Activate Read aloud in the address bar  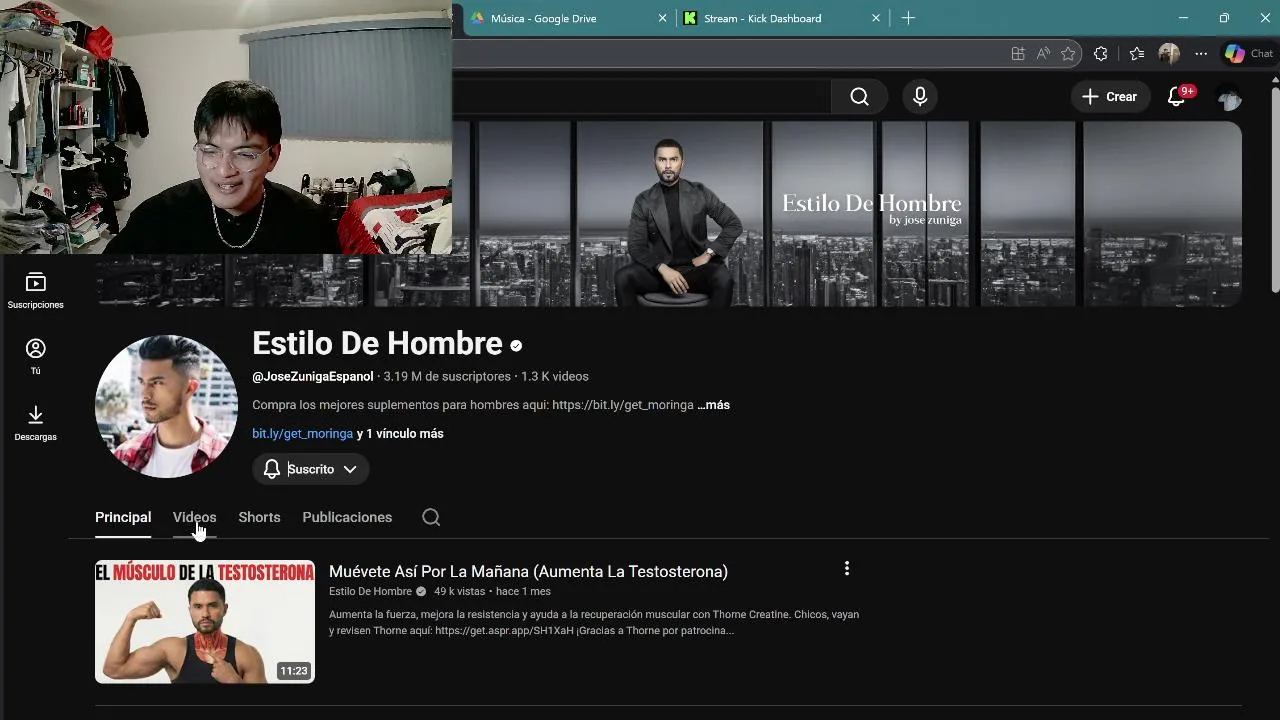pos(1043,54)
